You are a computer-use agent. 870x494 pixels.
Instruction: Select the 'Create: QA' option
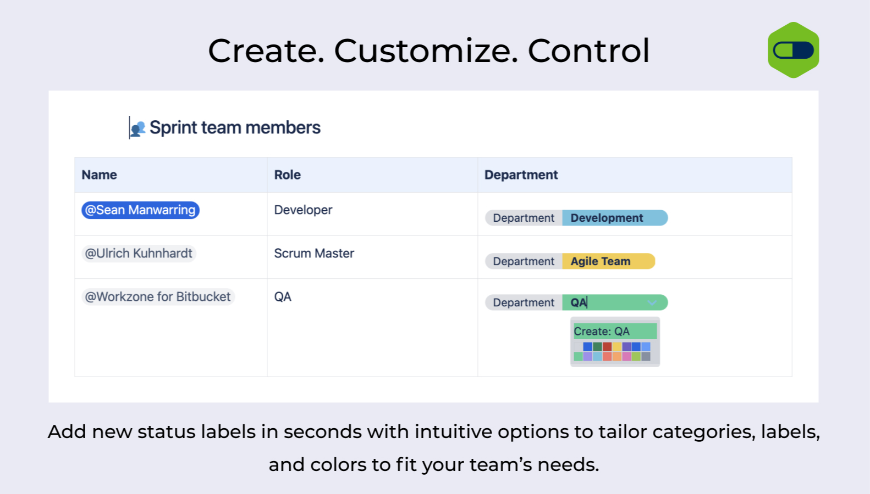point(614,331)
